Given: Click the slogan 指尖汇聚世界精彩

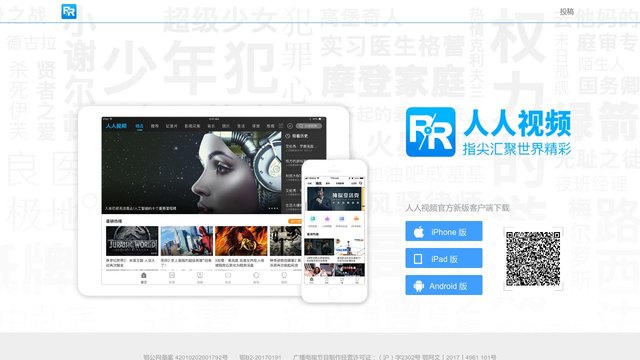Looking at the screenshot, I should click(x=517, y=149).
